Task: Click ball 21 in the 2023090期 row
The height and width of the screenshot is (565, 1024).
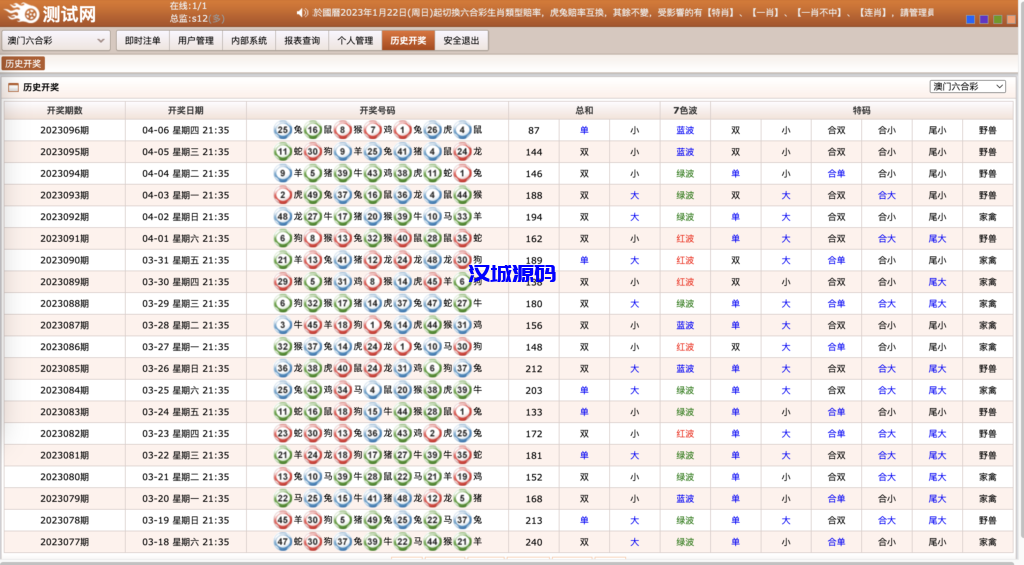Action: click(282, 260)
